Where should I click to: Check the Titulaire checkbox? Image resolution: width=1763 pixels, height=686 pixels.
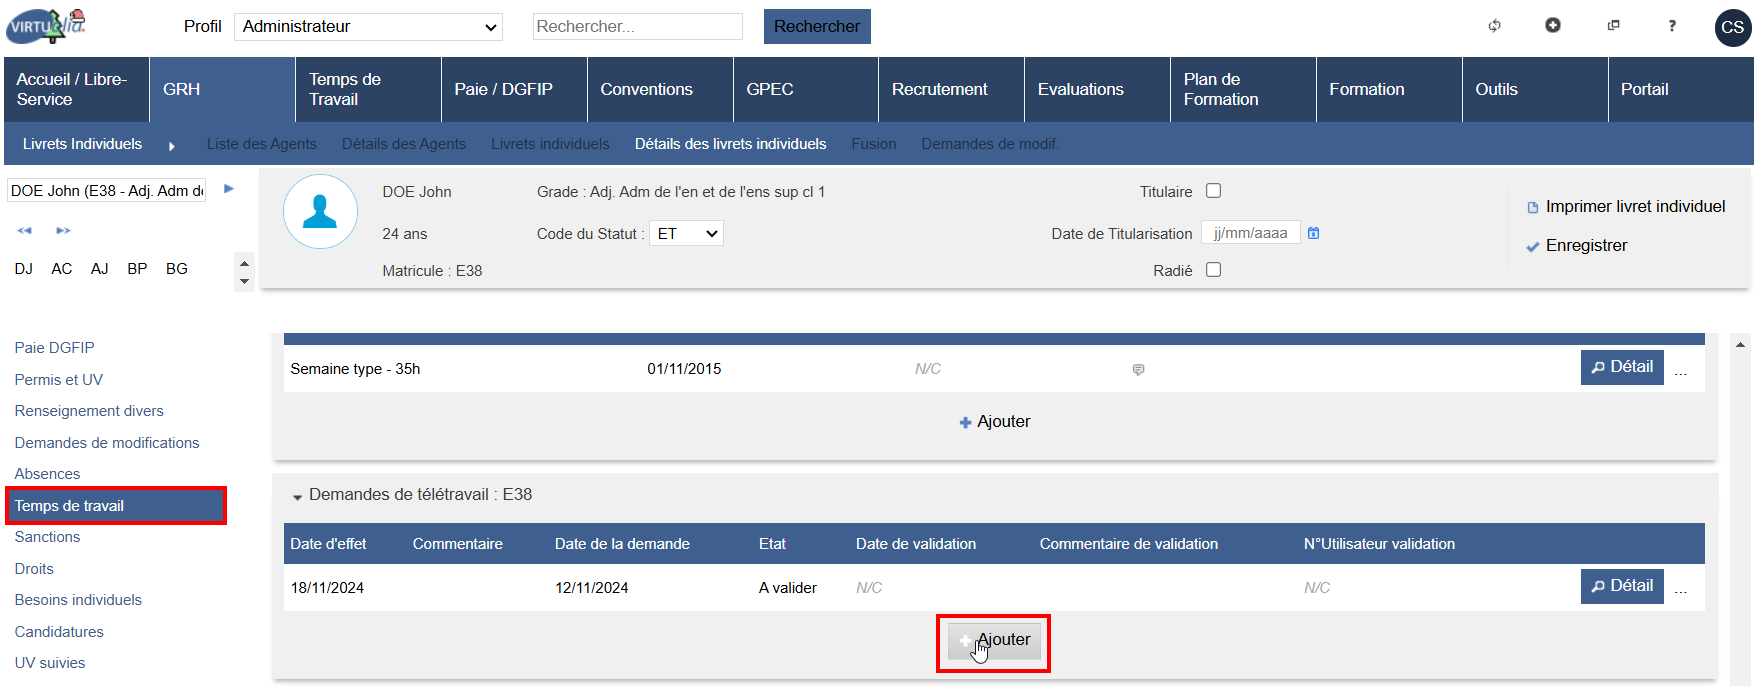click(x=1213, y=191)
